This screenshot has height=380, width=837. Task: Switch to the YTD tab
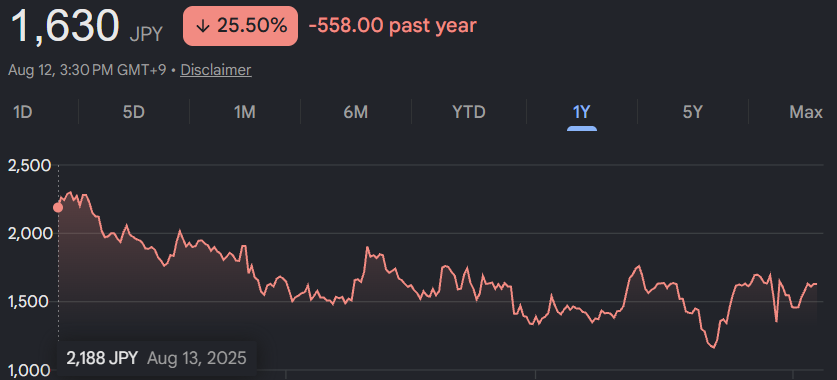pyautogui.click(x=469, y=113)
